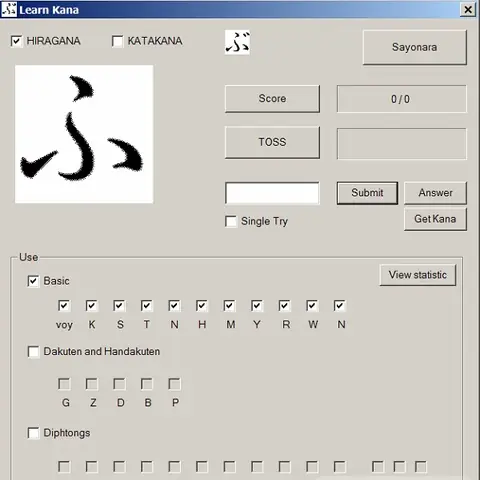Viewport: 480px width, 480px height.
Task: Click the 0 / 0 score display
Action: (402, 99)
